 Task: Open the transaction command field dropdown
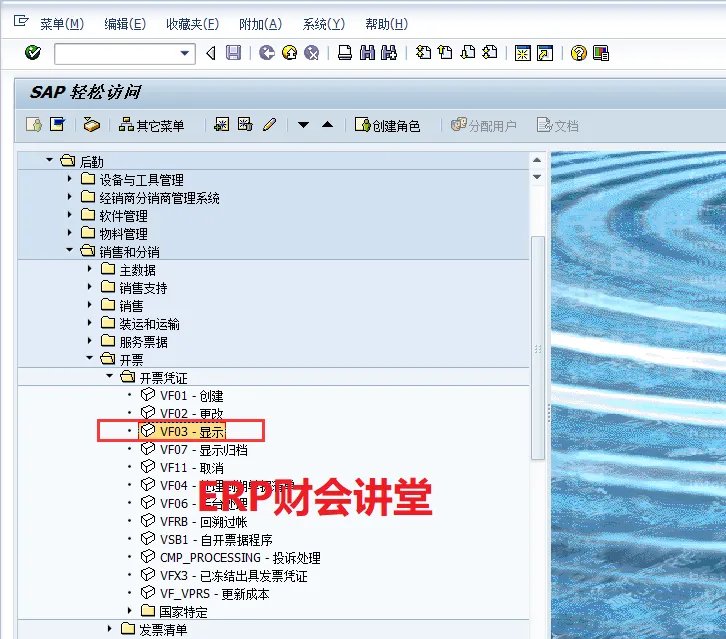[x=185, y=53]
